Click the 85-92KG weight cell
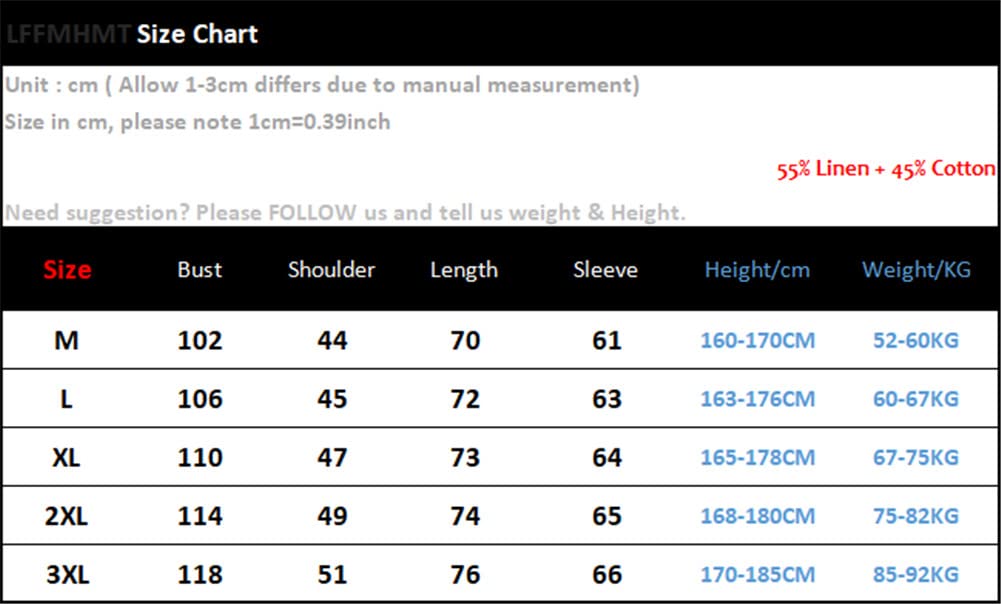 (916, 575)
